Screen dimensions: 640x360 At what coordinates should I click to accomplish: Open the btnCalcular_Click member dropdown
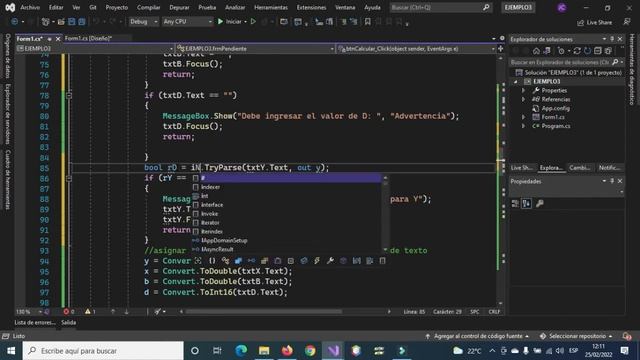click(416, 49)
